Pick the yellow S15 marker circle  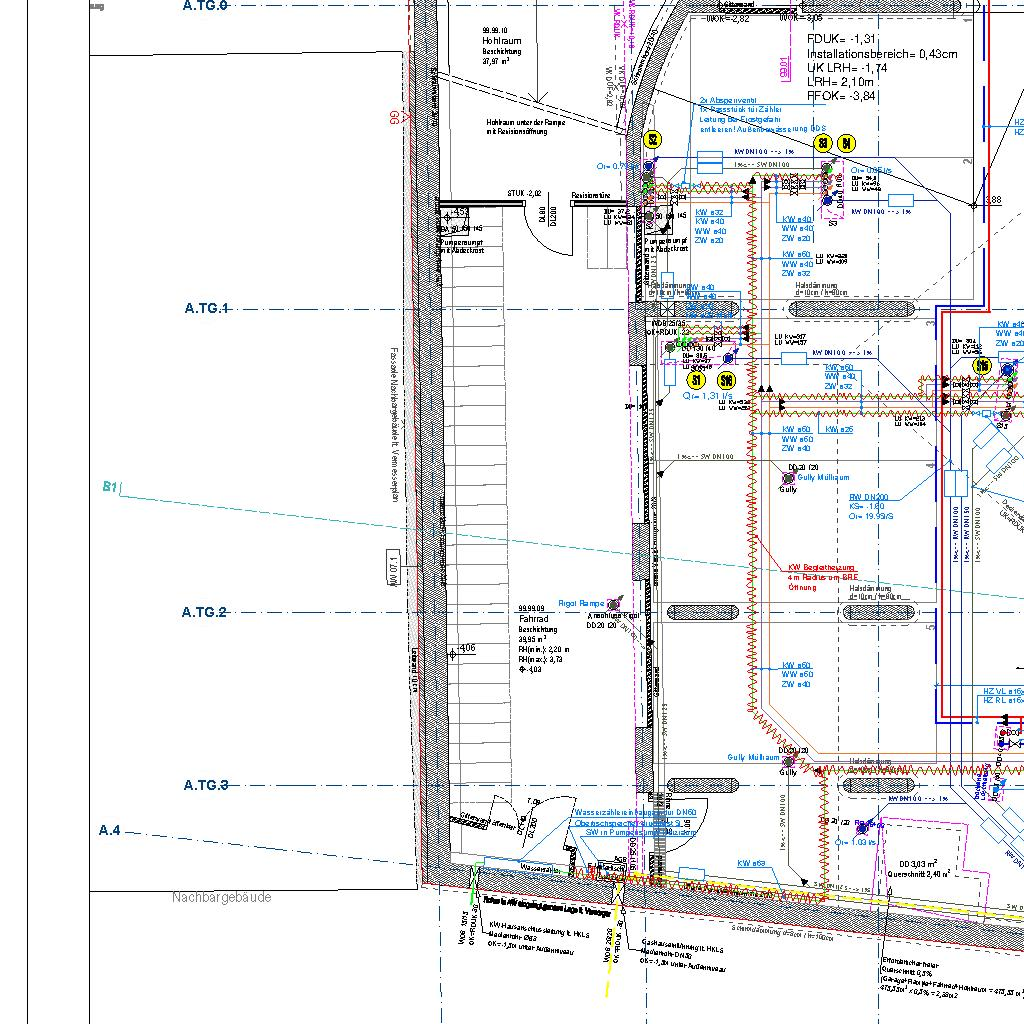tap(983, 367)
